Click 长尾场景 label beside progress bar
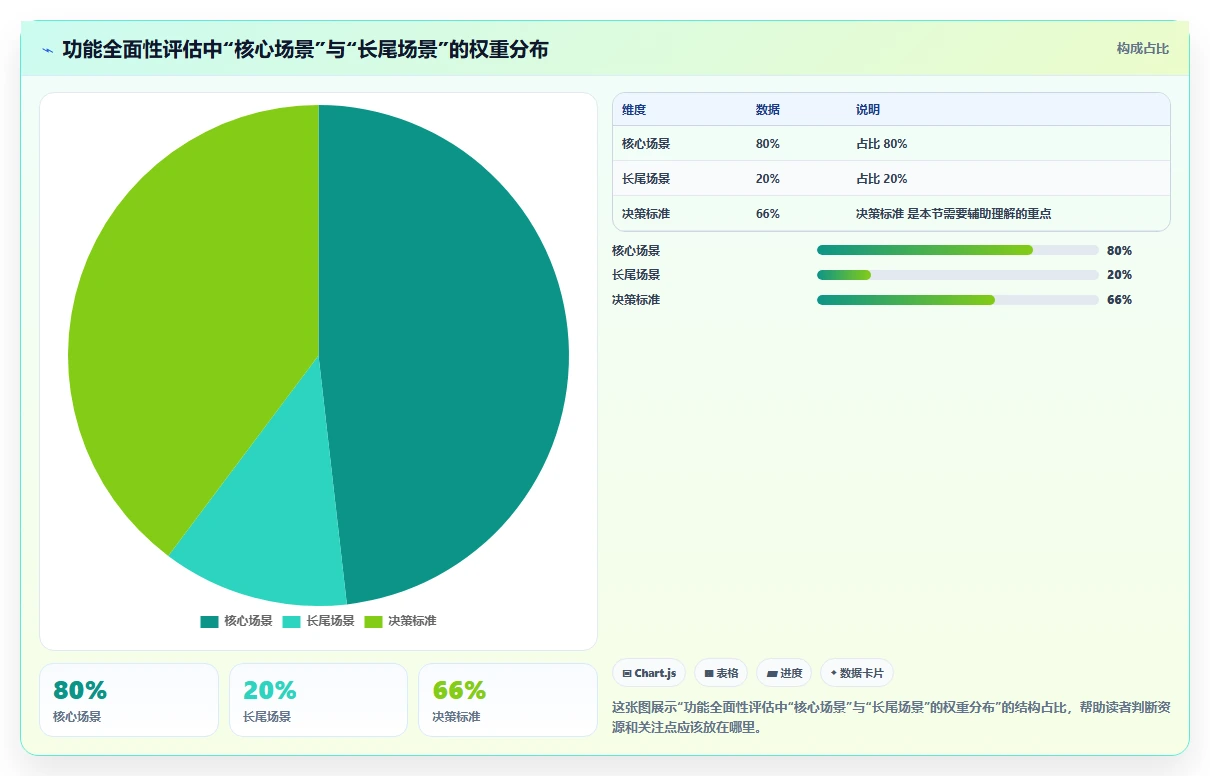Screen dimensions: 1210x776 [636, 275]
